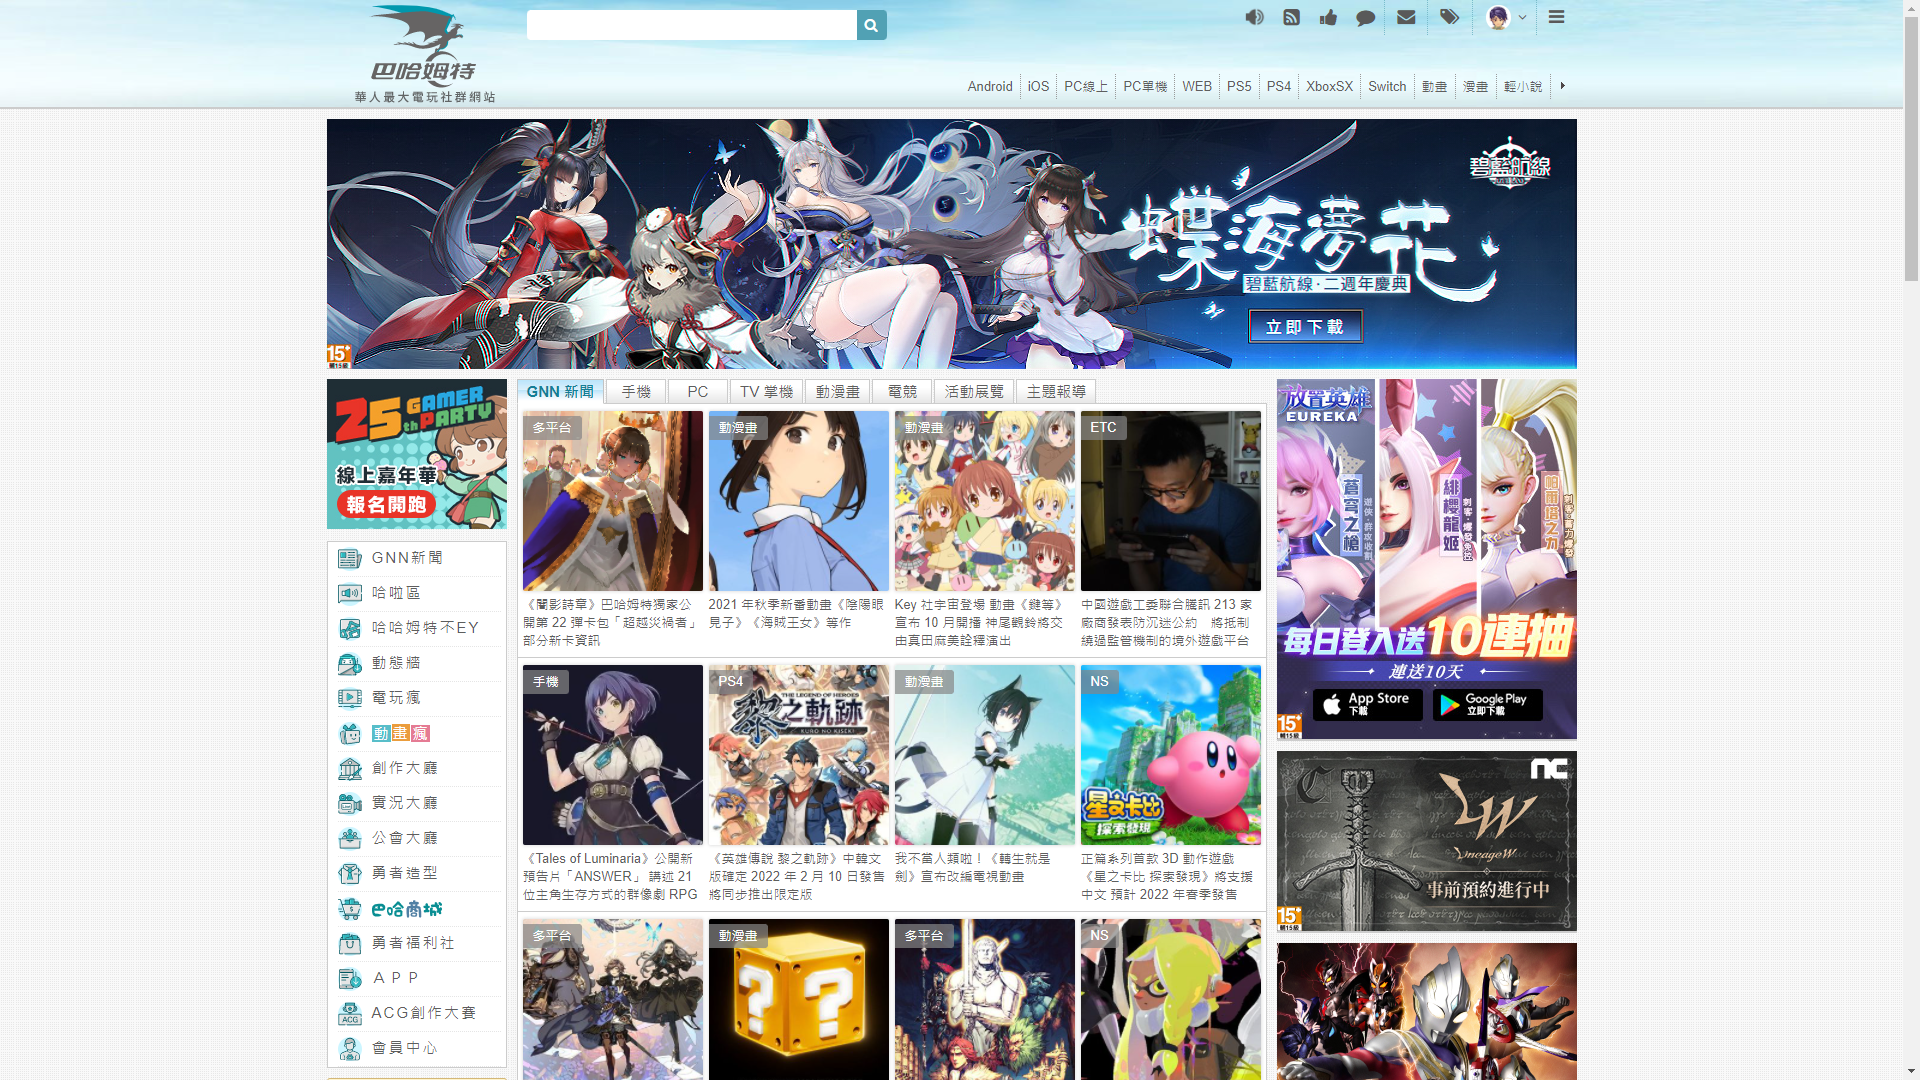Open XboxSX platform link
The height and width of the screenshot is (1080, 1920).
[x=1329, y=86]
